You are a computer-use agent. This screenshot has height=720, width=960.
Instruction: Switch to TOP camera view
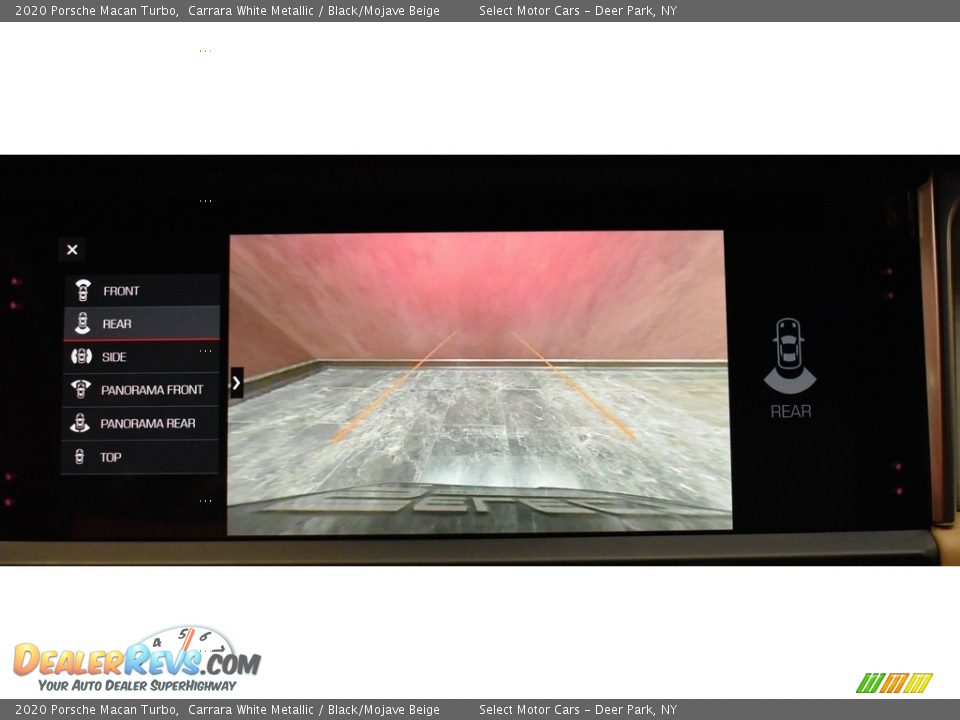140,457
